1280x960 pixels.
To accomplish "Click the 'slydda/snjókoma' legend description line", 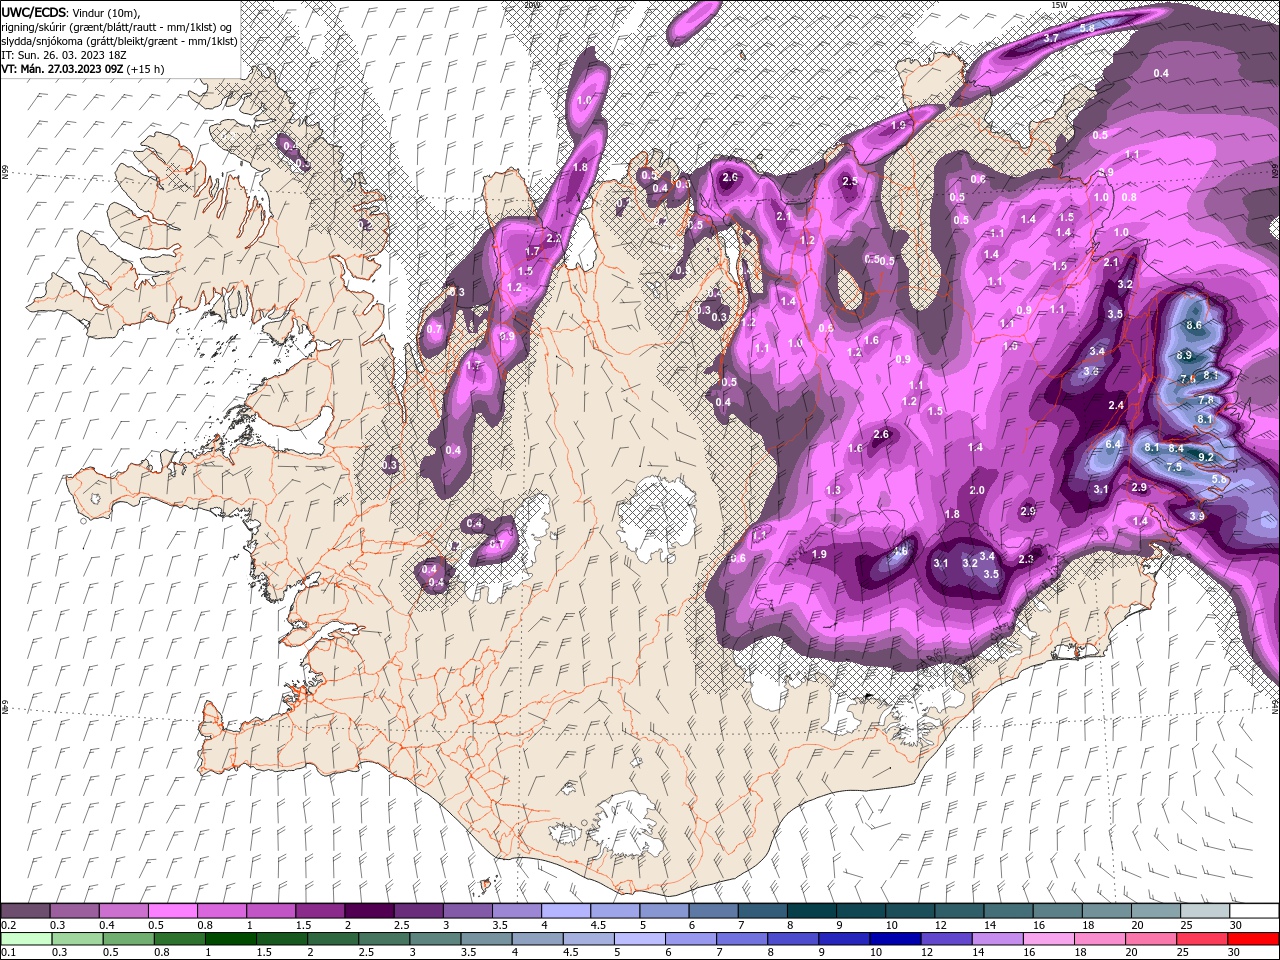I will click(x=119, y=41).
